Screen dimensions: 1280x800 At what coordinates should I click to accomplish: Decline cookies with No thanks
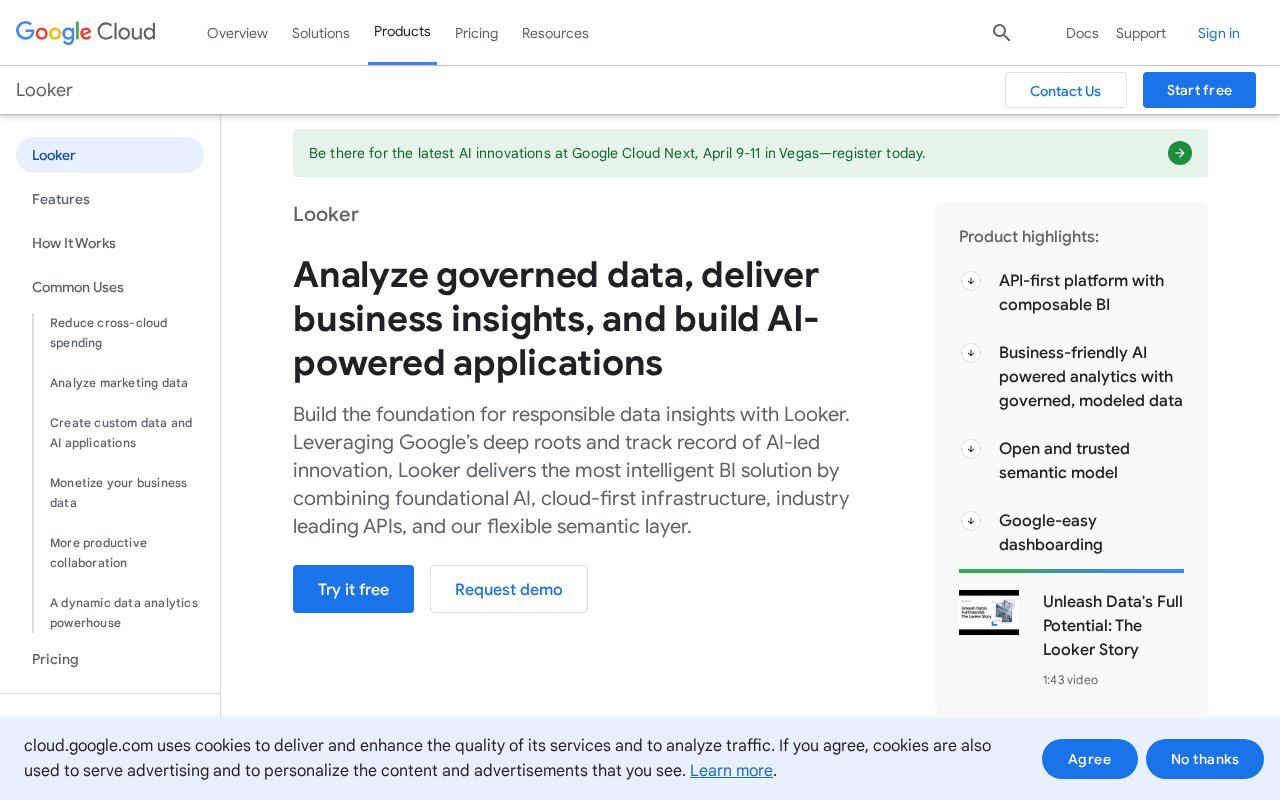coord(1205,759)
